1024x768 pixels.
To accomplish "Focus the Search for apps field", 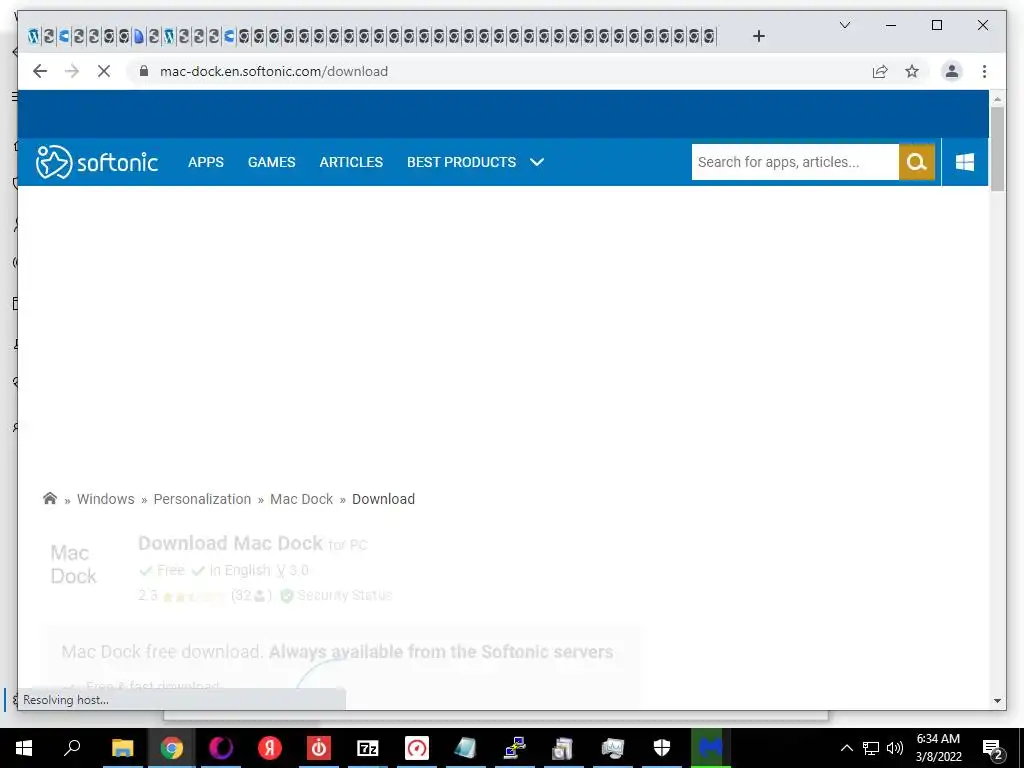I will click(795, 162).
